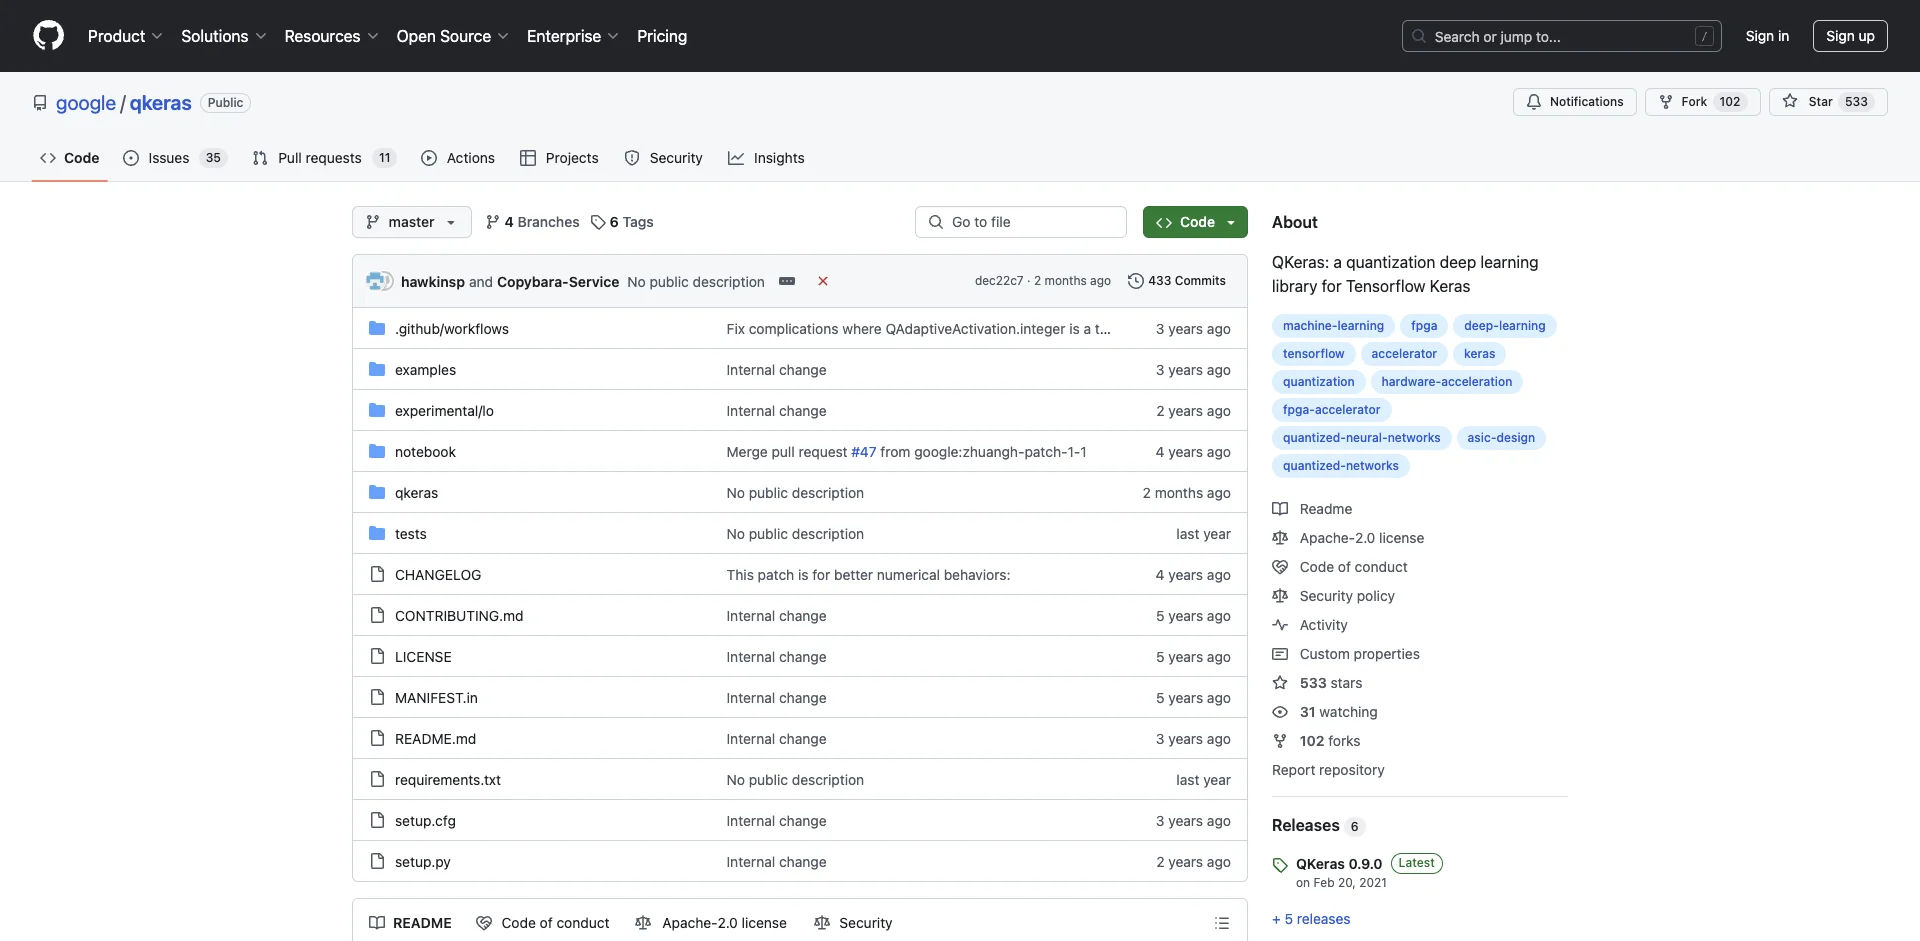Screen dimensions: 1920x941
Task: Open the master branch dropdown
Action: tap(411, 222)
